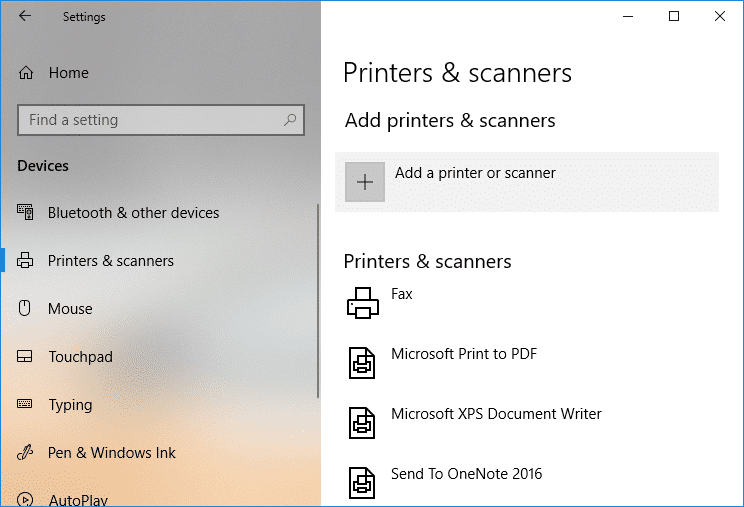
Task: Select the Bluetooth & other devices icon
Action: [x=25, y=212]
